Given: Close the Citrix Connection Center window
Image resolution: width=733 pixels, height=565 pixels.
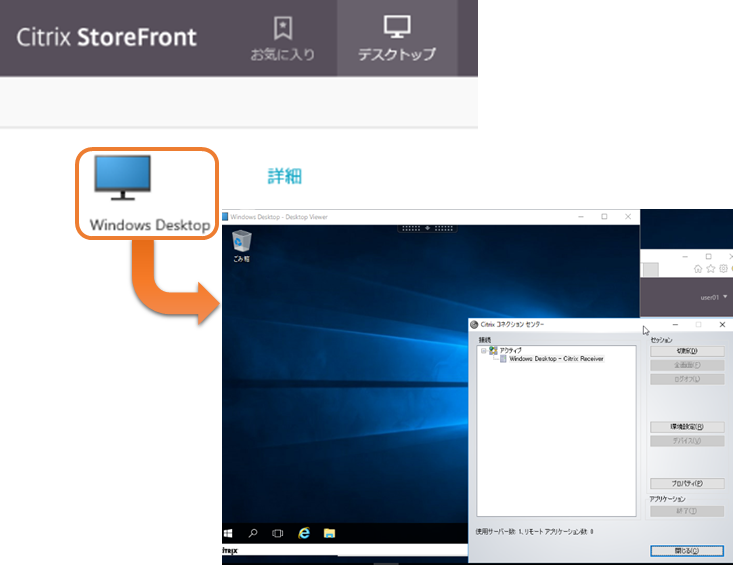Looking at the screenshot, I should (x=722, y=324).
